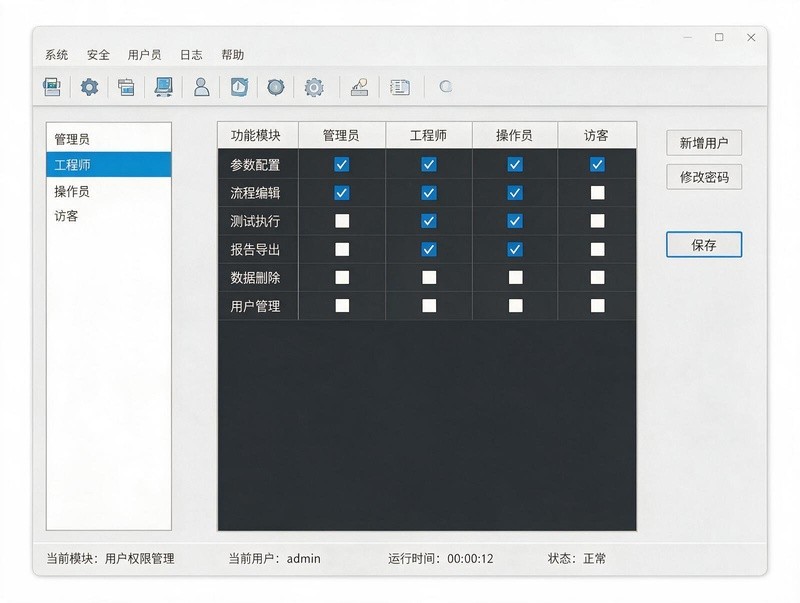The height and width of the screenshot is (603, 800).
Task: Click the 操作员 column header
Action: click(x=515, y=135)
